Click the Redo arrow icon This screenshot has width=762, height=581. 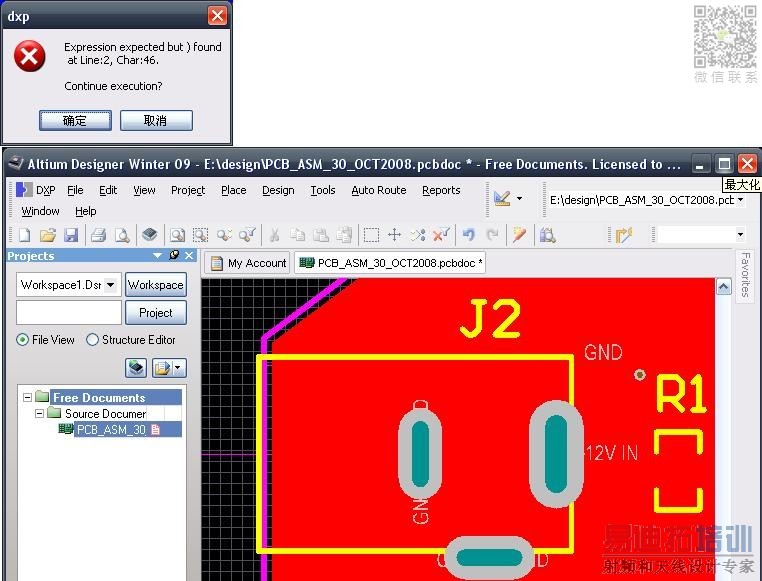click(492, 236)
